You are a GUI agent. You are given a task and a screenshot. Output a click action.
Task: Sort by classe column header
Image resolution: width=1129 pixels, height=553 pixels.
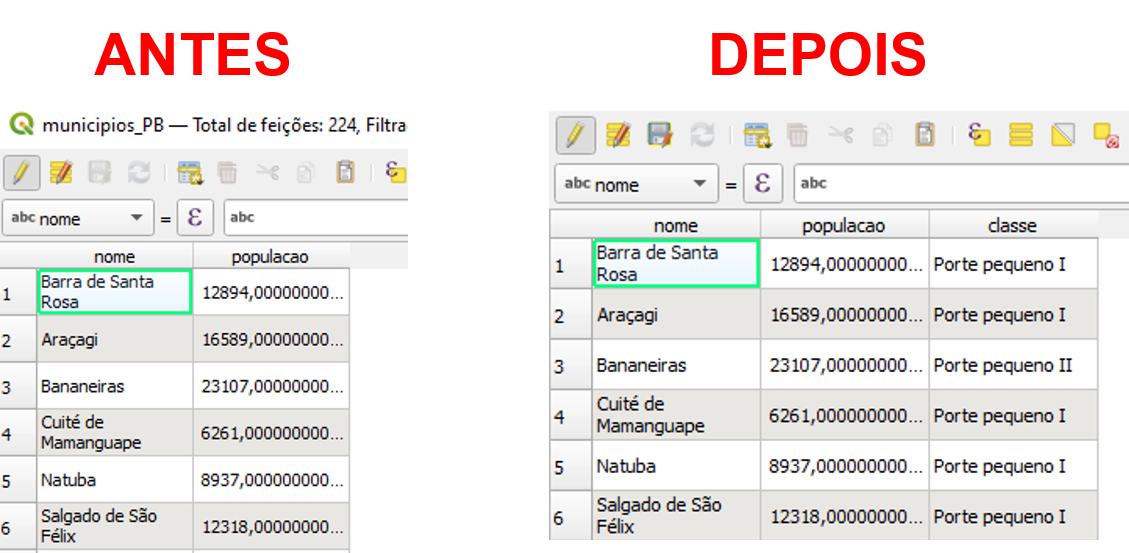coord(1012,226)
